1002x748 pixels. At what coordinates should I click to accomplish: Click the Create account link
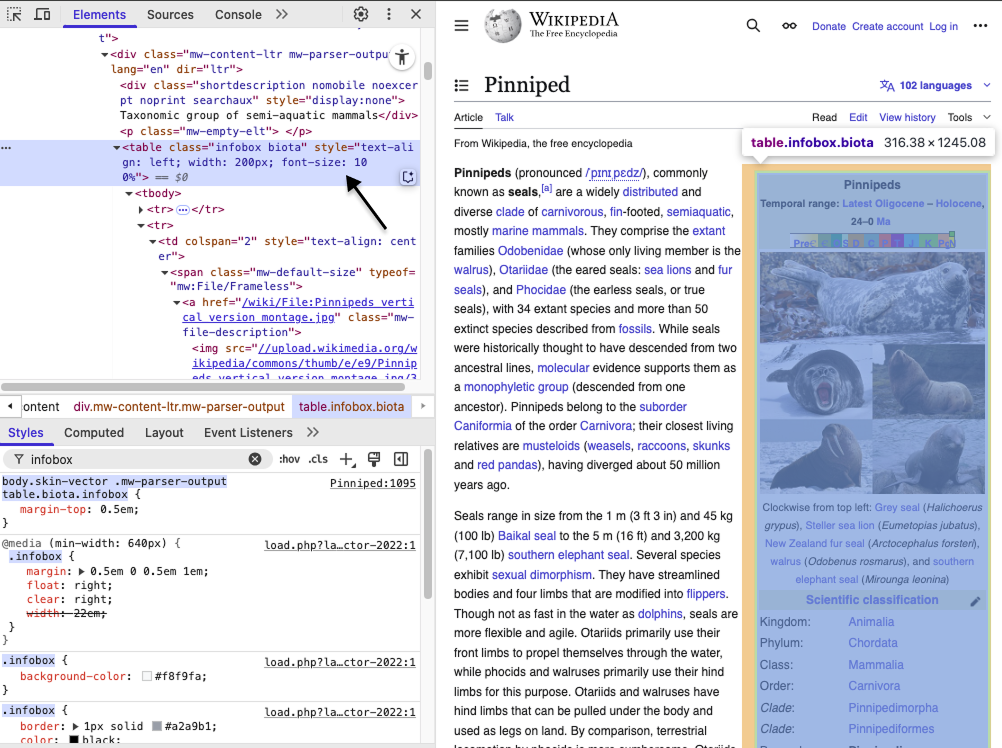point(887,26)
